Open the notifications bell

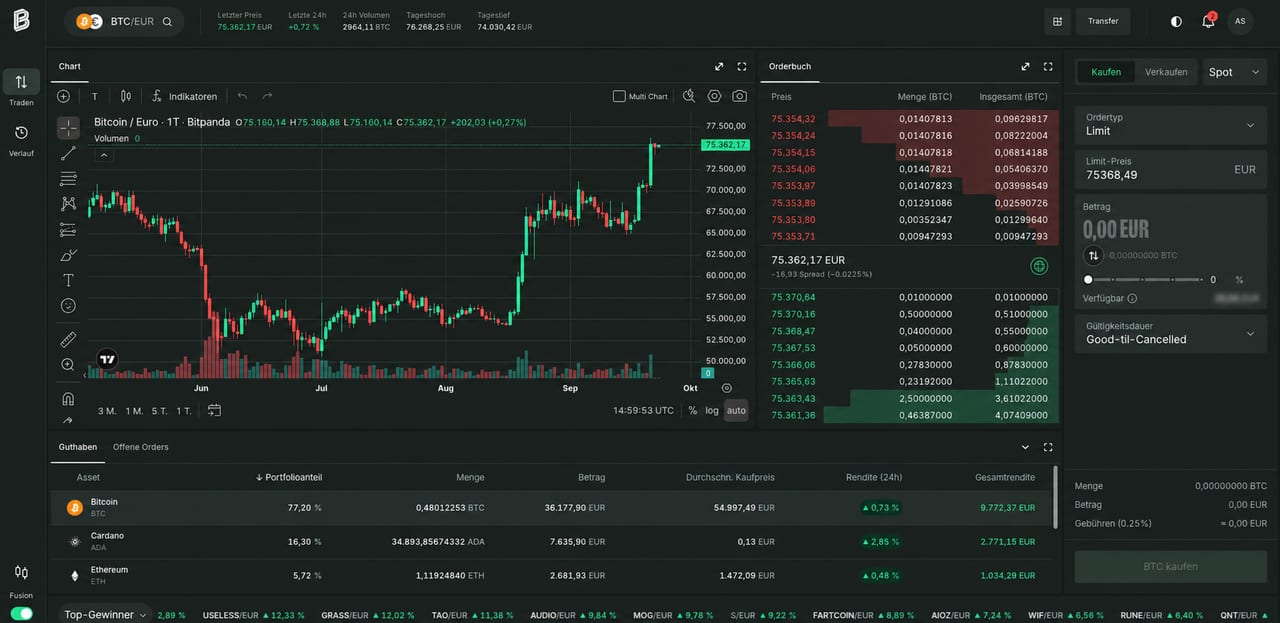click(x=1208, y=21)
